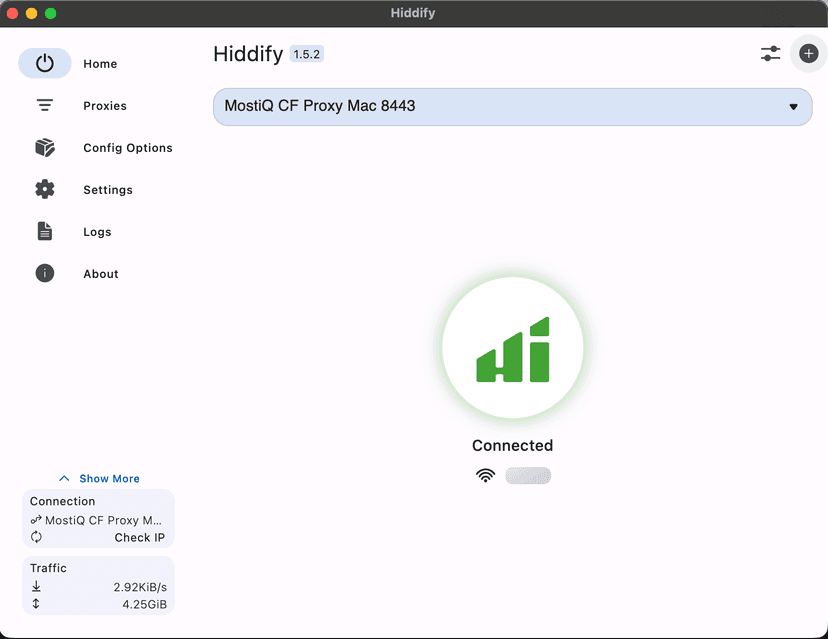This screenshot has height=639, width=828.
Task: Click the Proxies filter icon
Action: tap(45, 105)
